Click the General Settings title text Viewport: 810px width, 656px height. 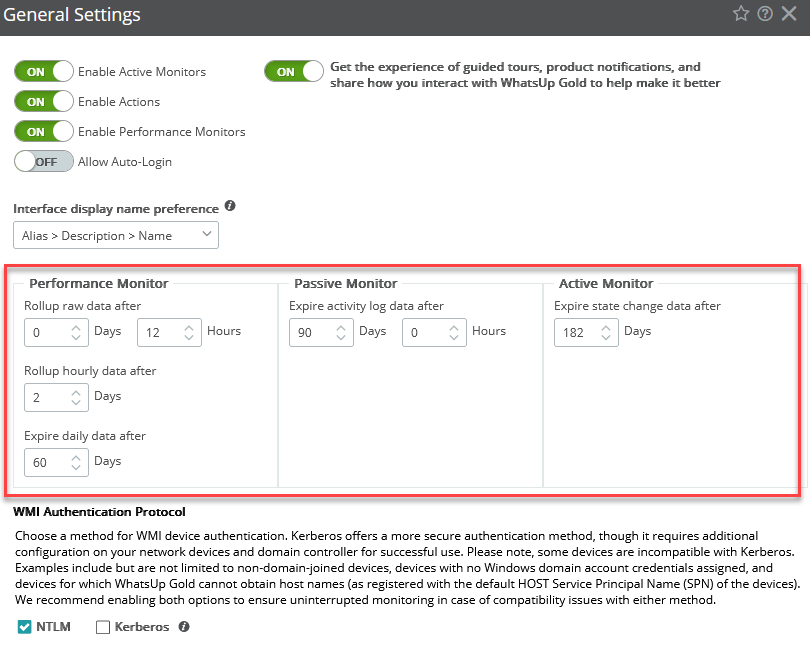tap(72, 14)
